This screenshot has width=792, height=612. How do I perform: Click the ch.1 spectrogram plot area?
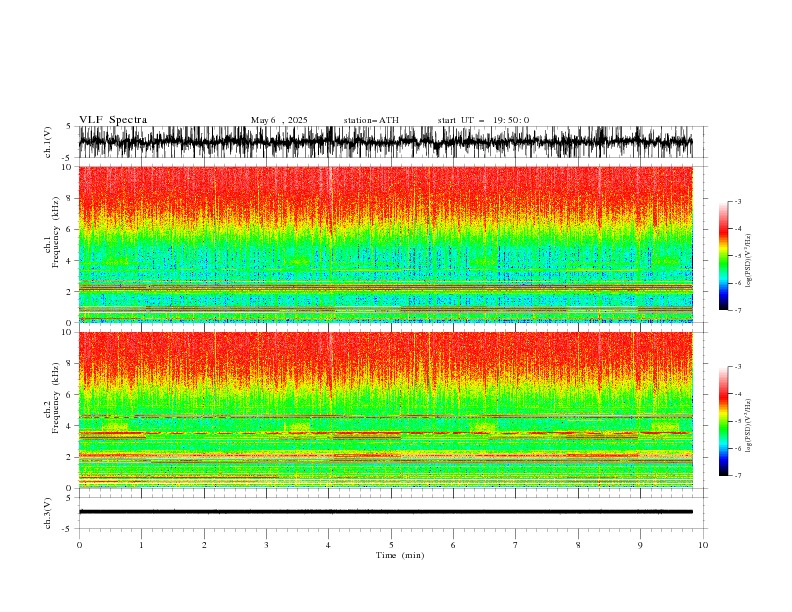point(385,244)
